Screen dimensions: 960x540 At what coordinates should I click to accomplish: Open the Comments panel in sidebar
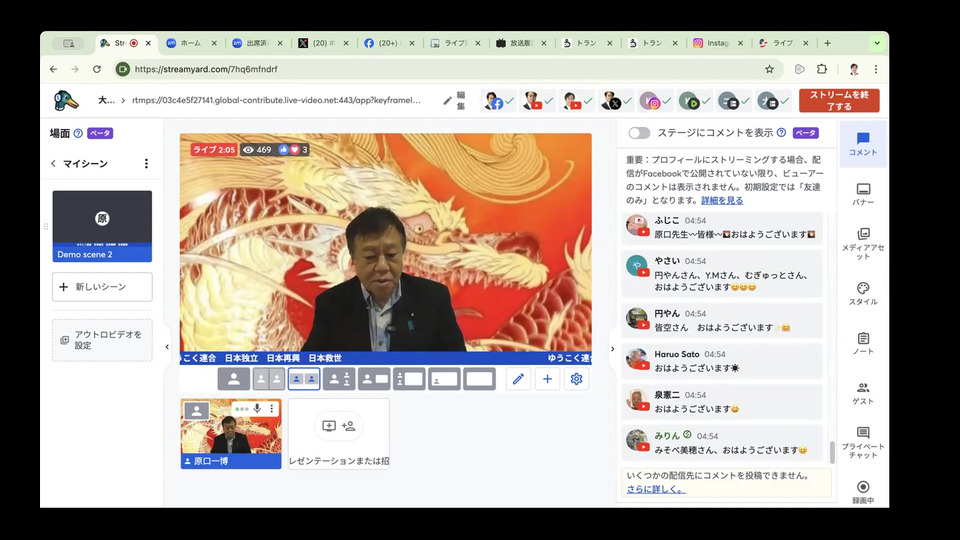coord(863,144)
